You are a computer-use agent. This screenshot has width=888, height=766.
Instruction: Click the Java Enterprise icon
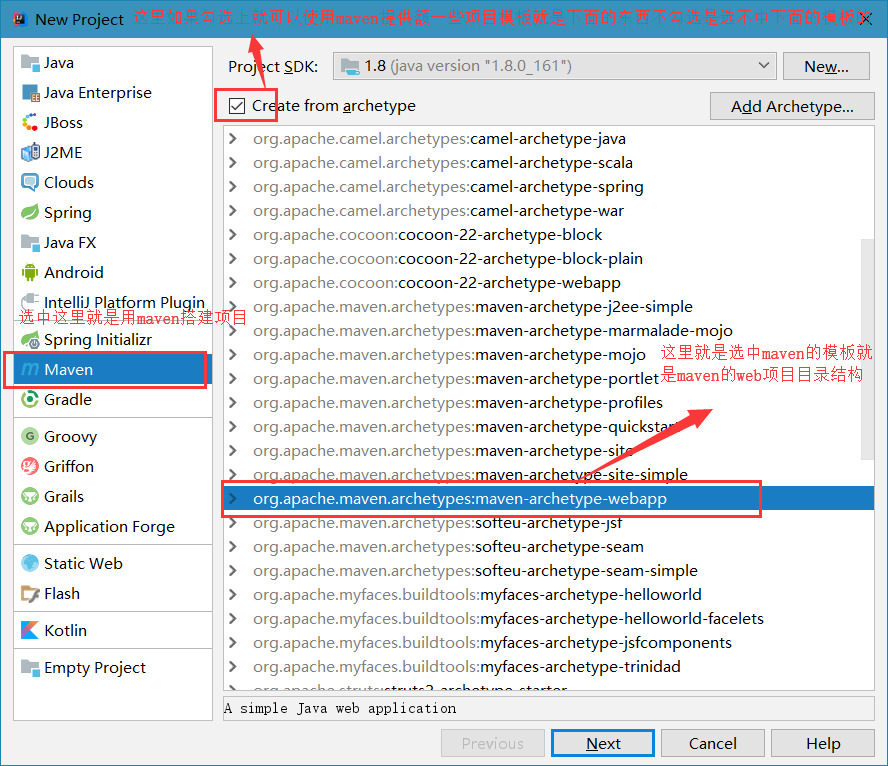pos(30,92)
